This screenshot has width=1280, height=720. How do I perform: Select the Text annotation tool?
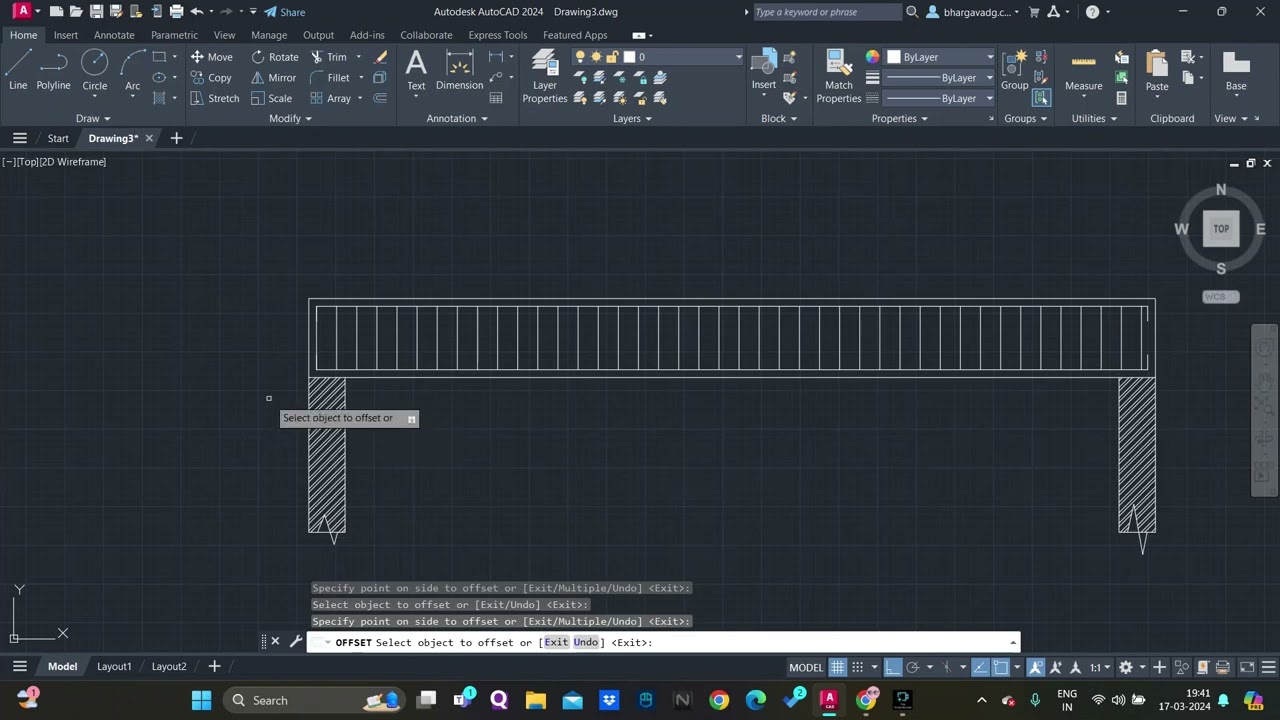(416, 70)
